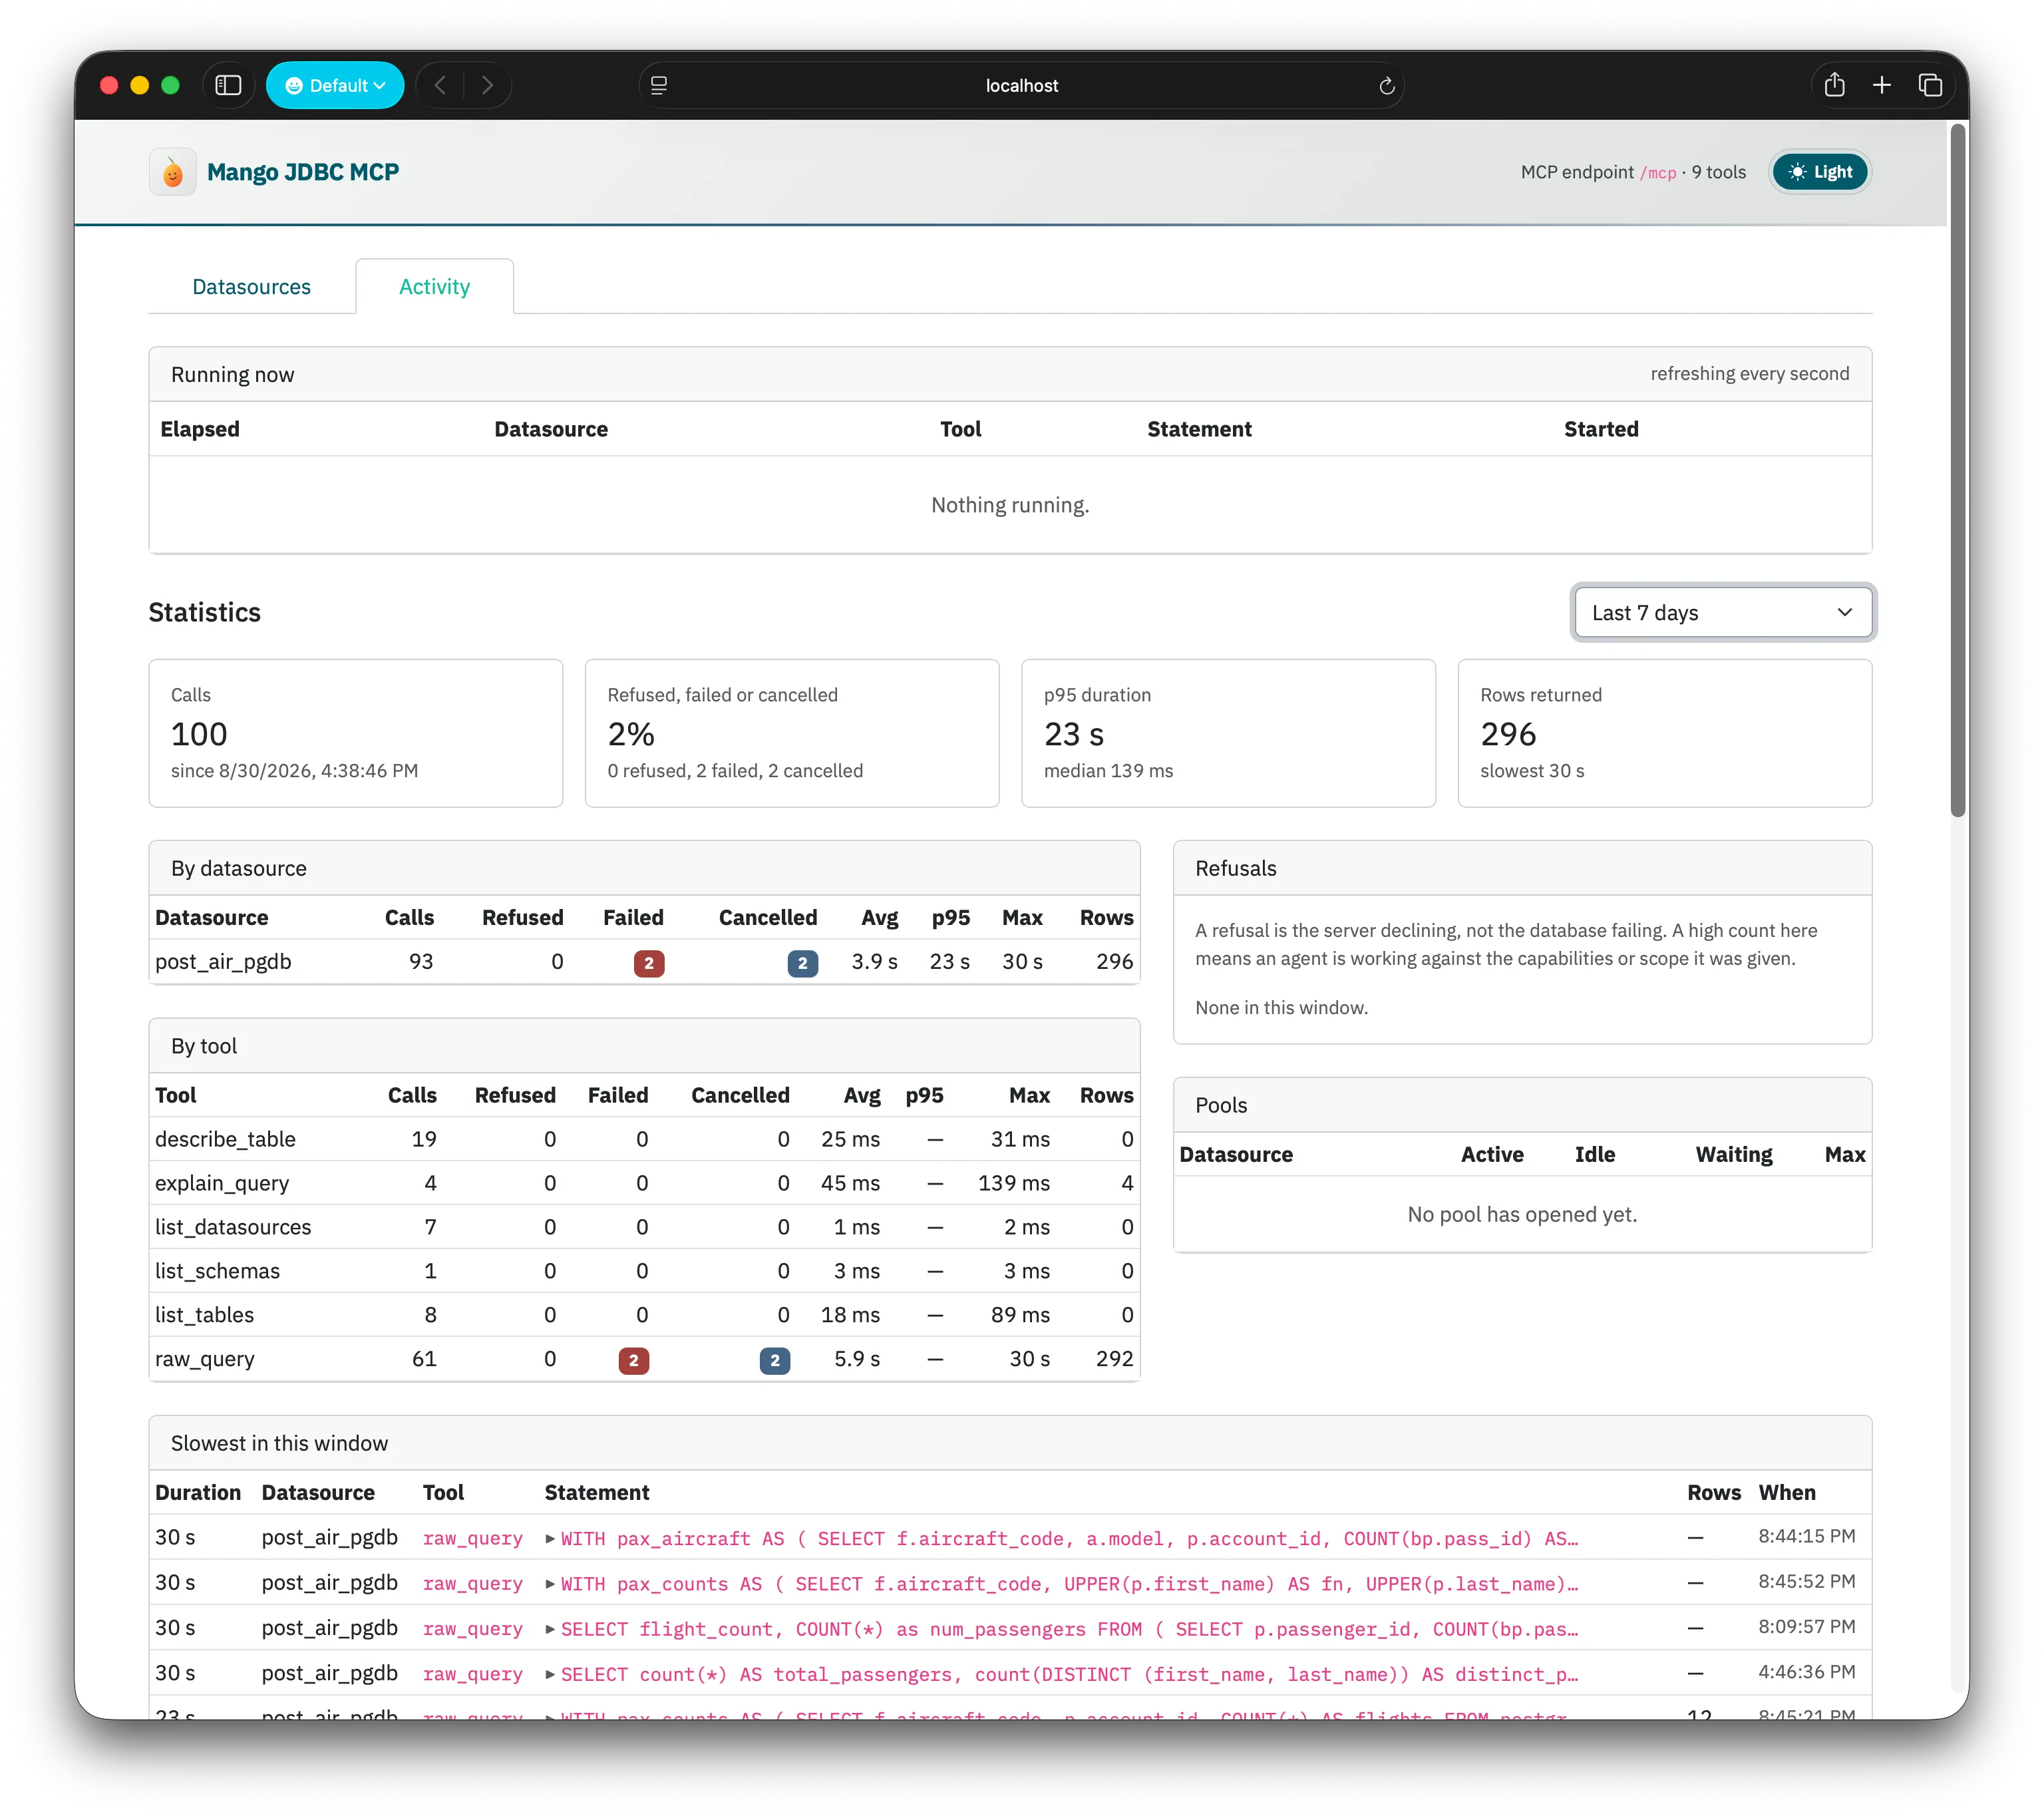This screenshot has height=1818, width=2044.
Task: Go forward with the browser forward arrow
Action: pos(487,85)
